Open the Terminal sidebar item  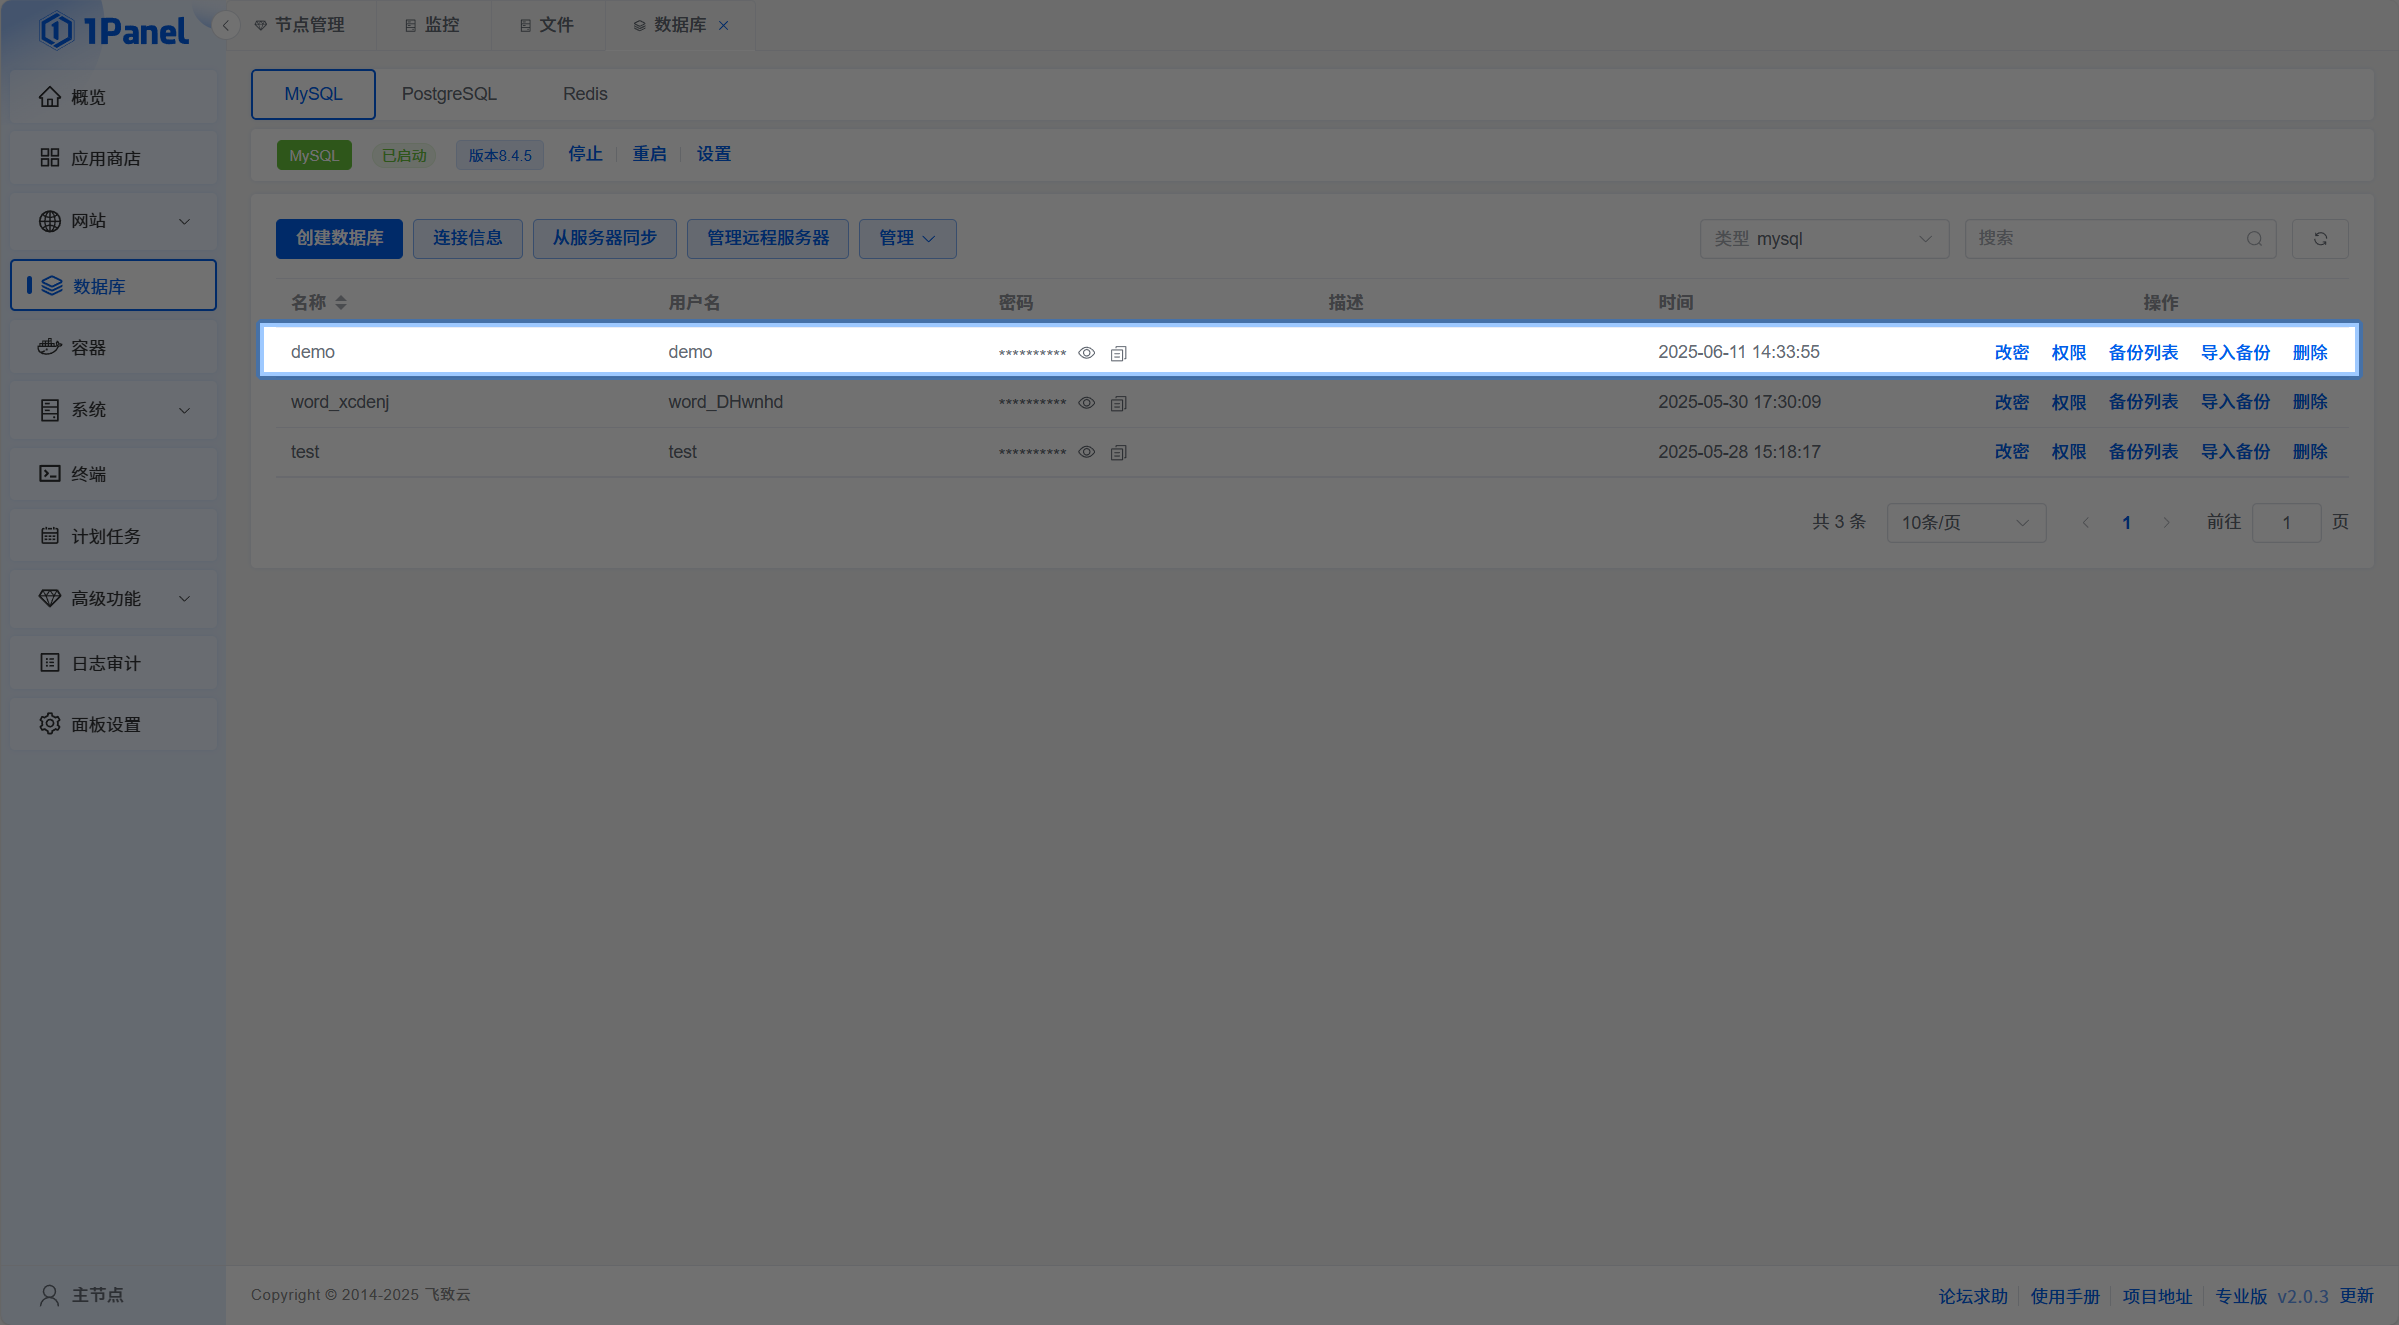pyautogui.click(x=88, y=473)
